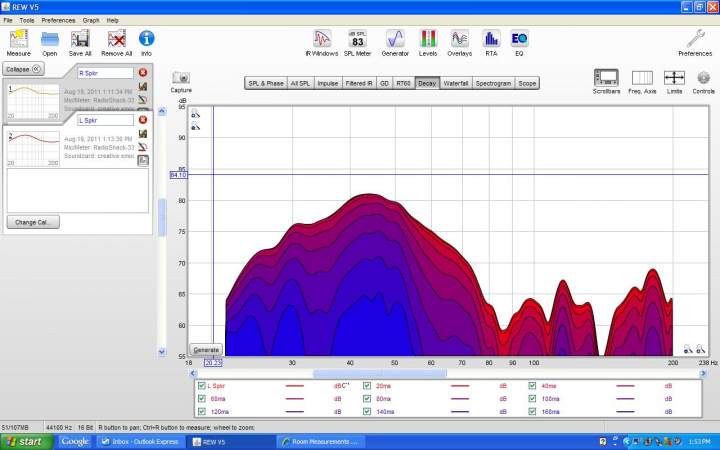
Task: Open a measurement file with Open icon
Action: pyautogui.click(x=50, y=39)
